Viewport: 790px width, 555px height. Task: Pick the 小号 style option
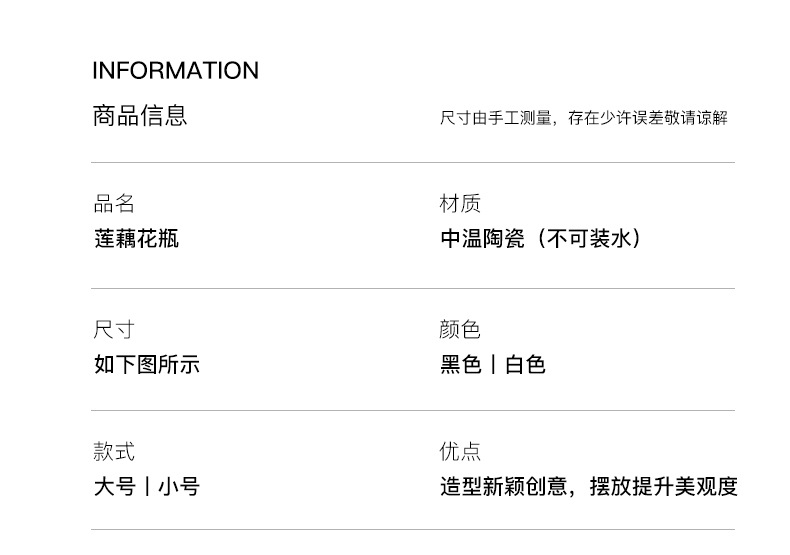179,487
